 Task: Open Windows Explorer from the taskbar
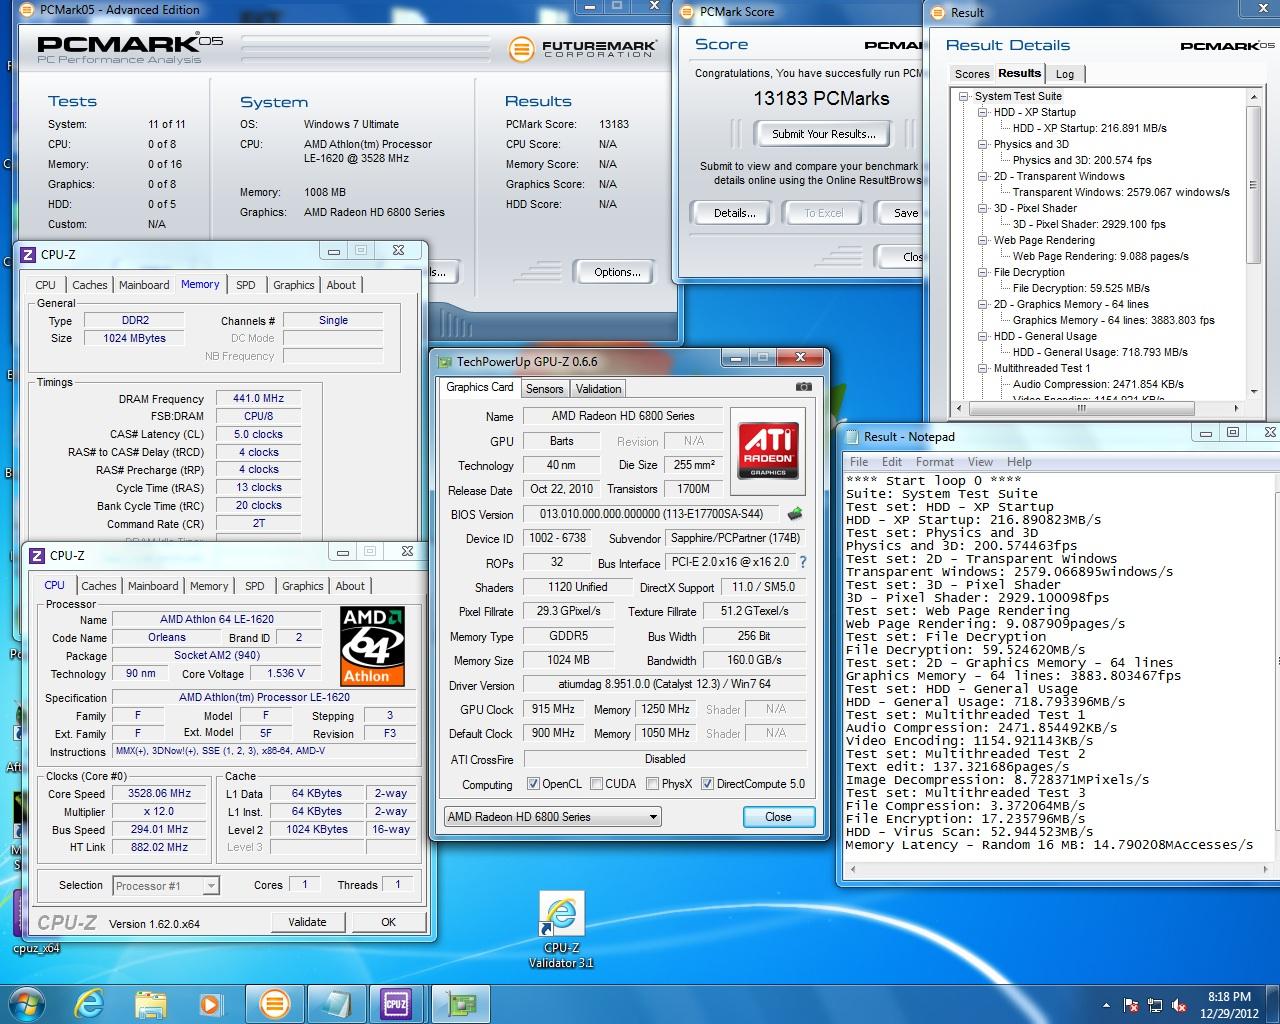pyautogui.click(x=151, y=1003)
